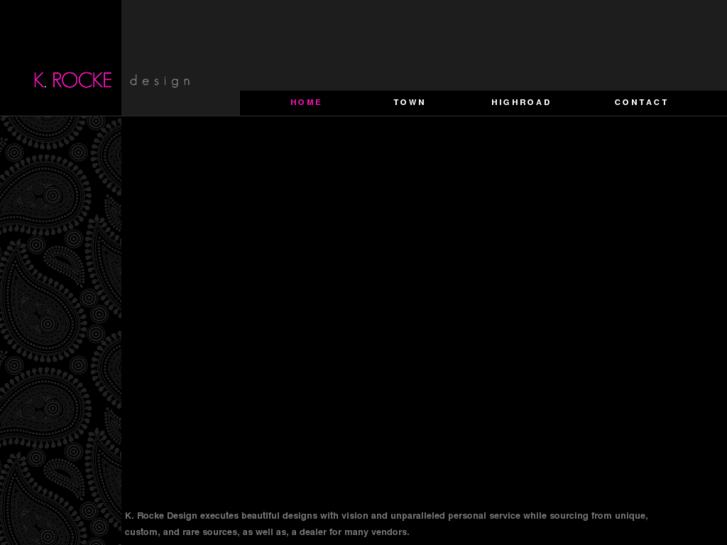This screenshot has height=545, width=727.
Task: Click the gray 'design' logo text
Action: [160, 81]
